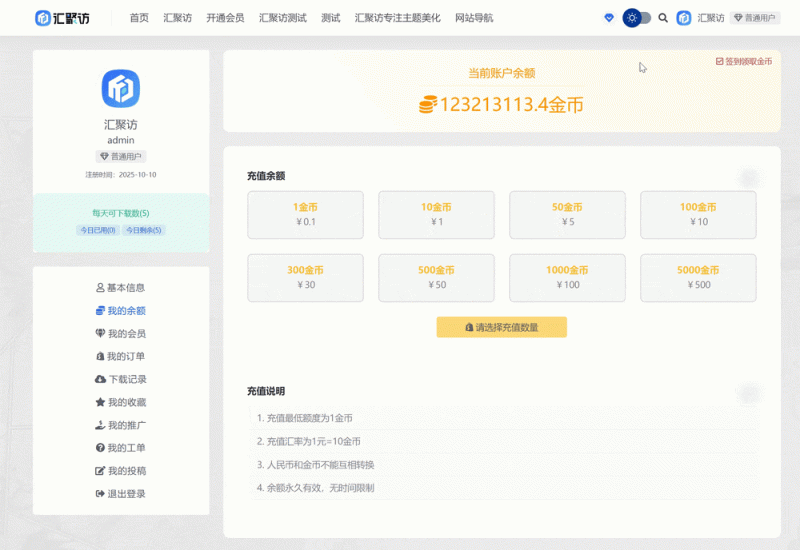
Task: Click the 汇聚访 username in the header
Action: 711,18
